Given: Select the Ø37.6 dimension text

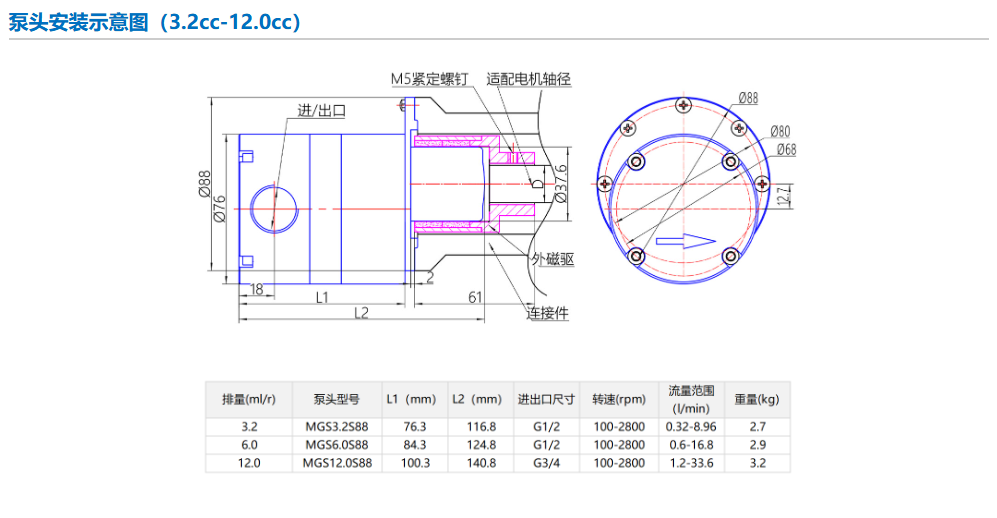Looking at the screenshot, I should [561, 183].
